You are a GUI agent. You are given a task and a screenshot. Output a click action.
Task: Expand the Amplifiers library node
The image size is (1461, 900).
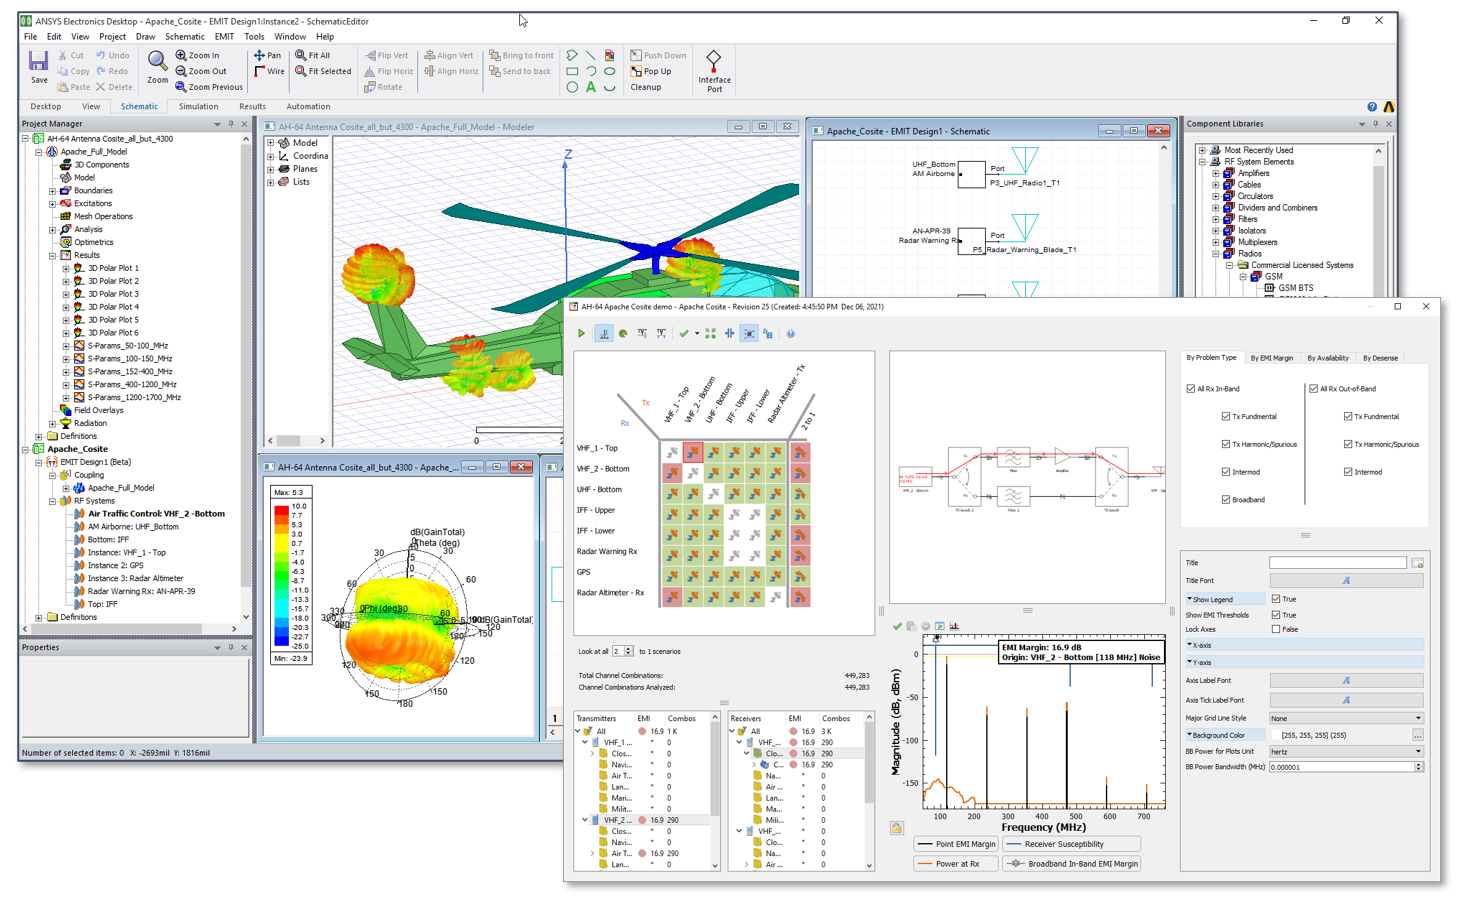click(x=1216, y=173)
